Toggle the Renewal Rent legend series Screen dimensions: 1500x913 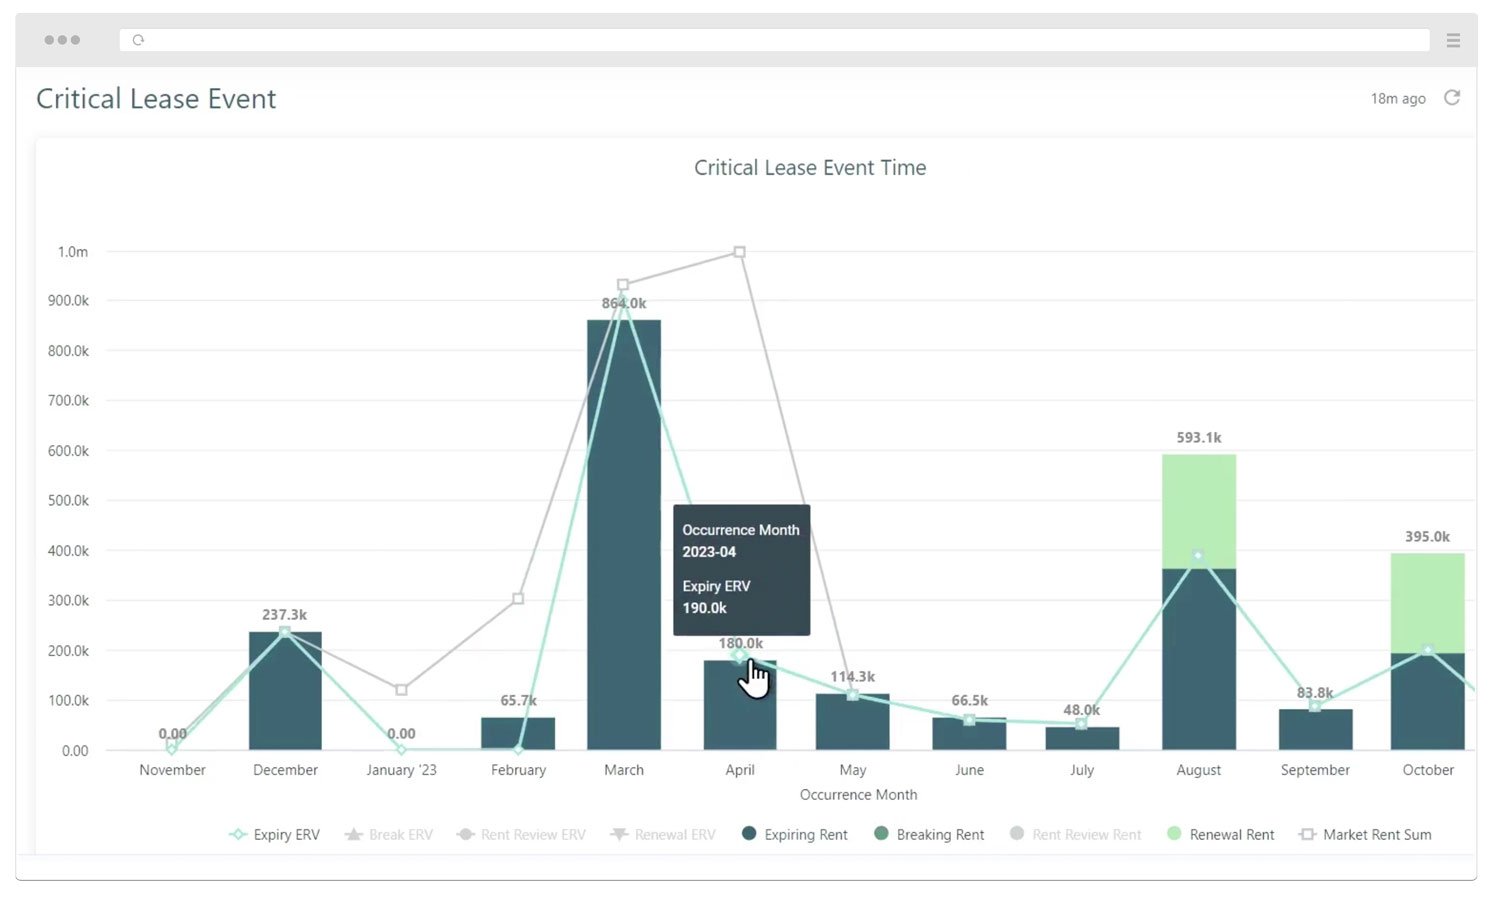(1221, 835)
